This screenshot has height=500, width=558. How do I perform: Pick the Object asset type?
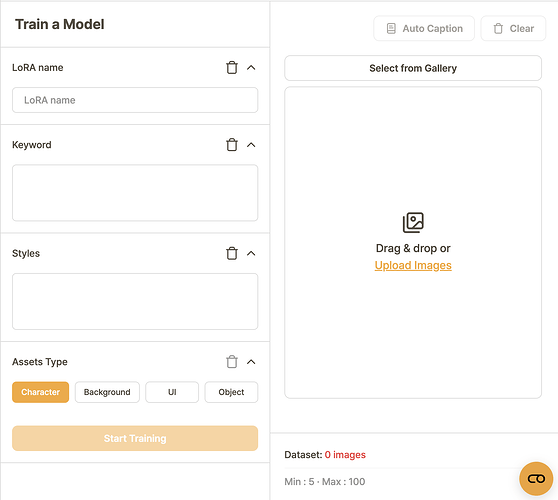click(231, 392)
